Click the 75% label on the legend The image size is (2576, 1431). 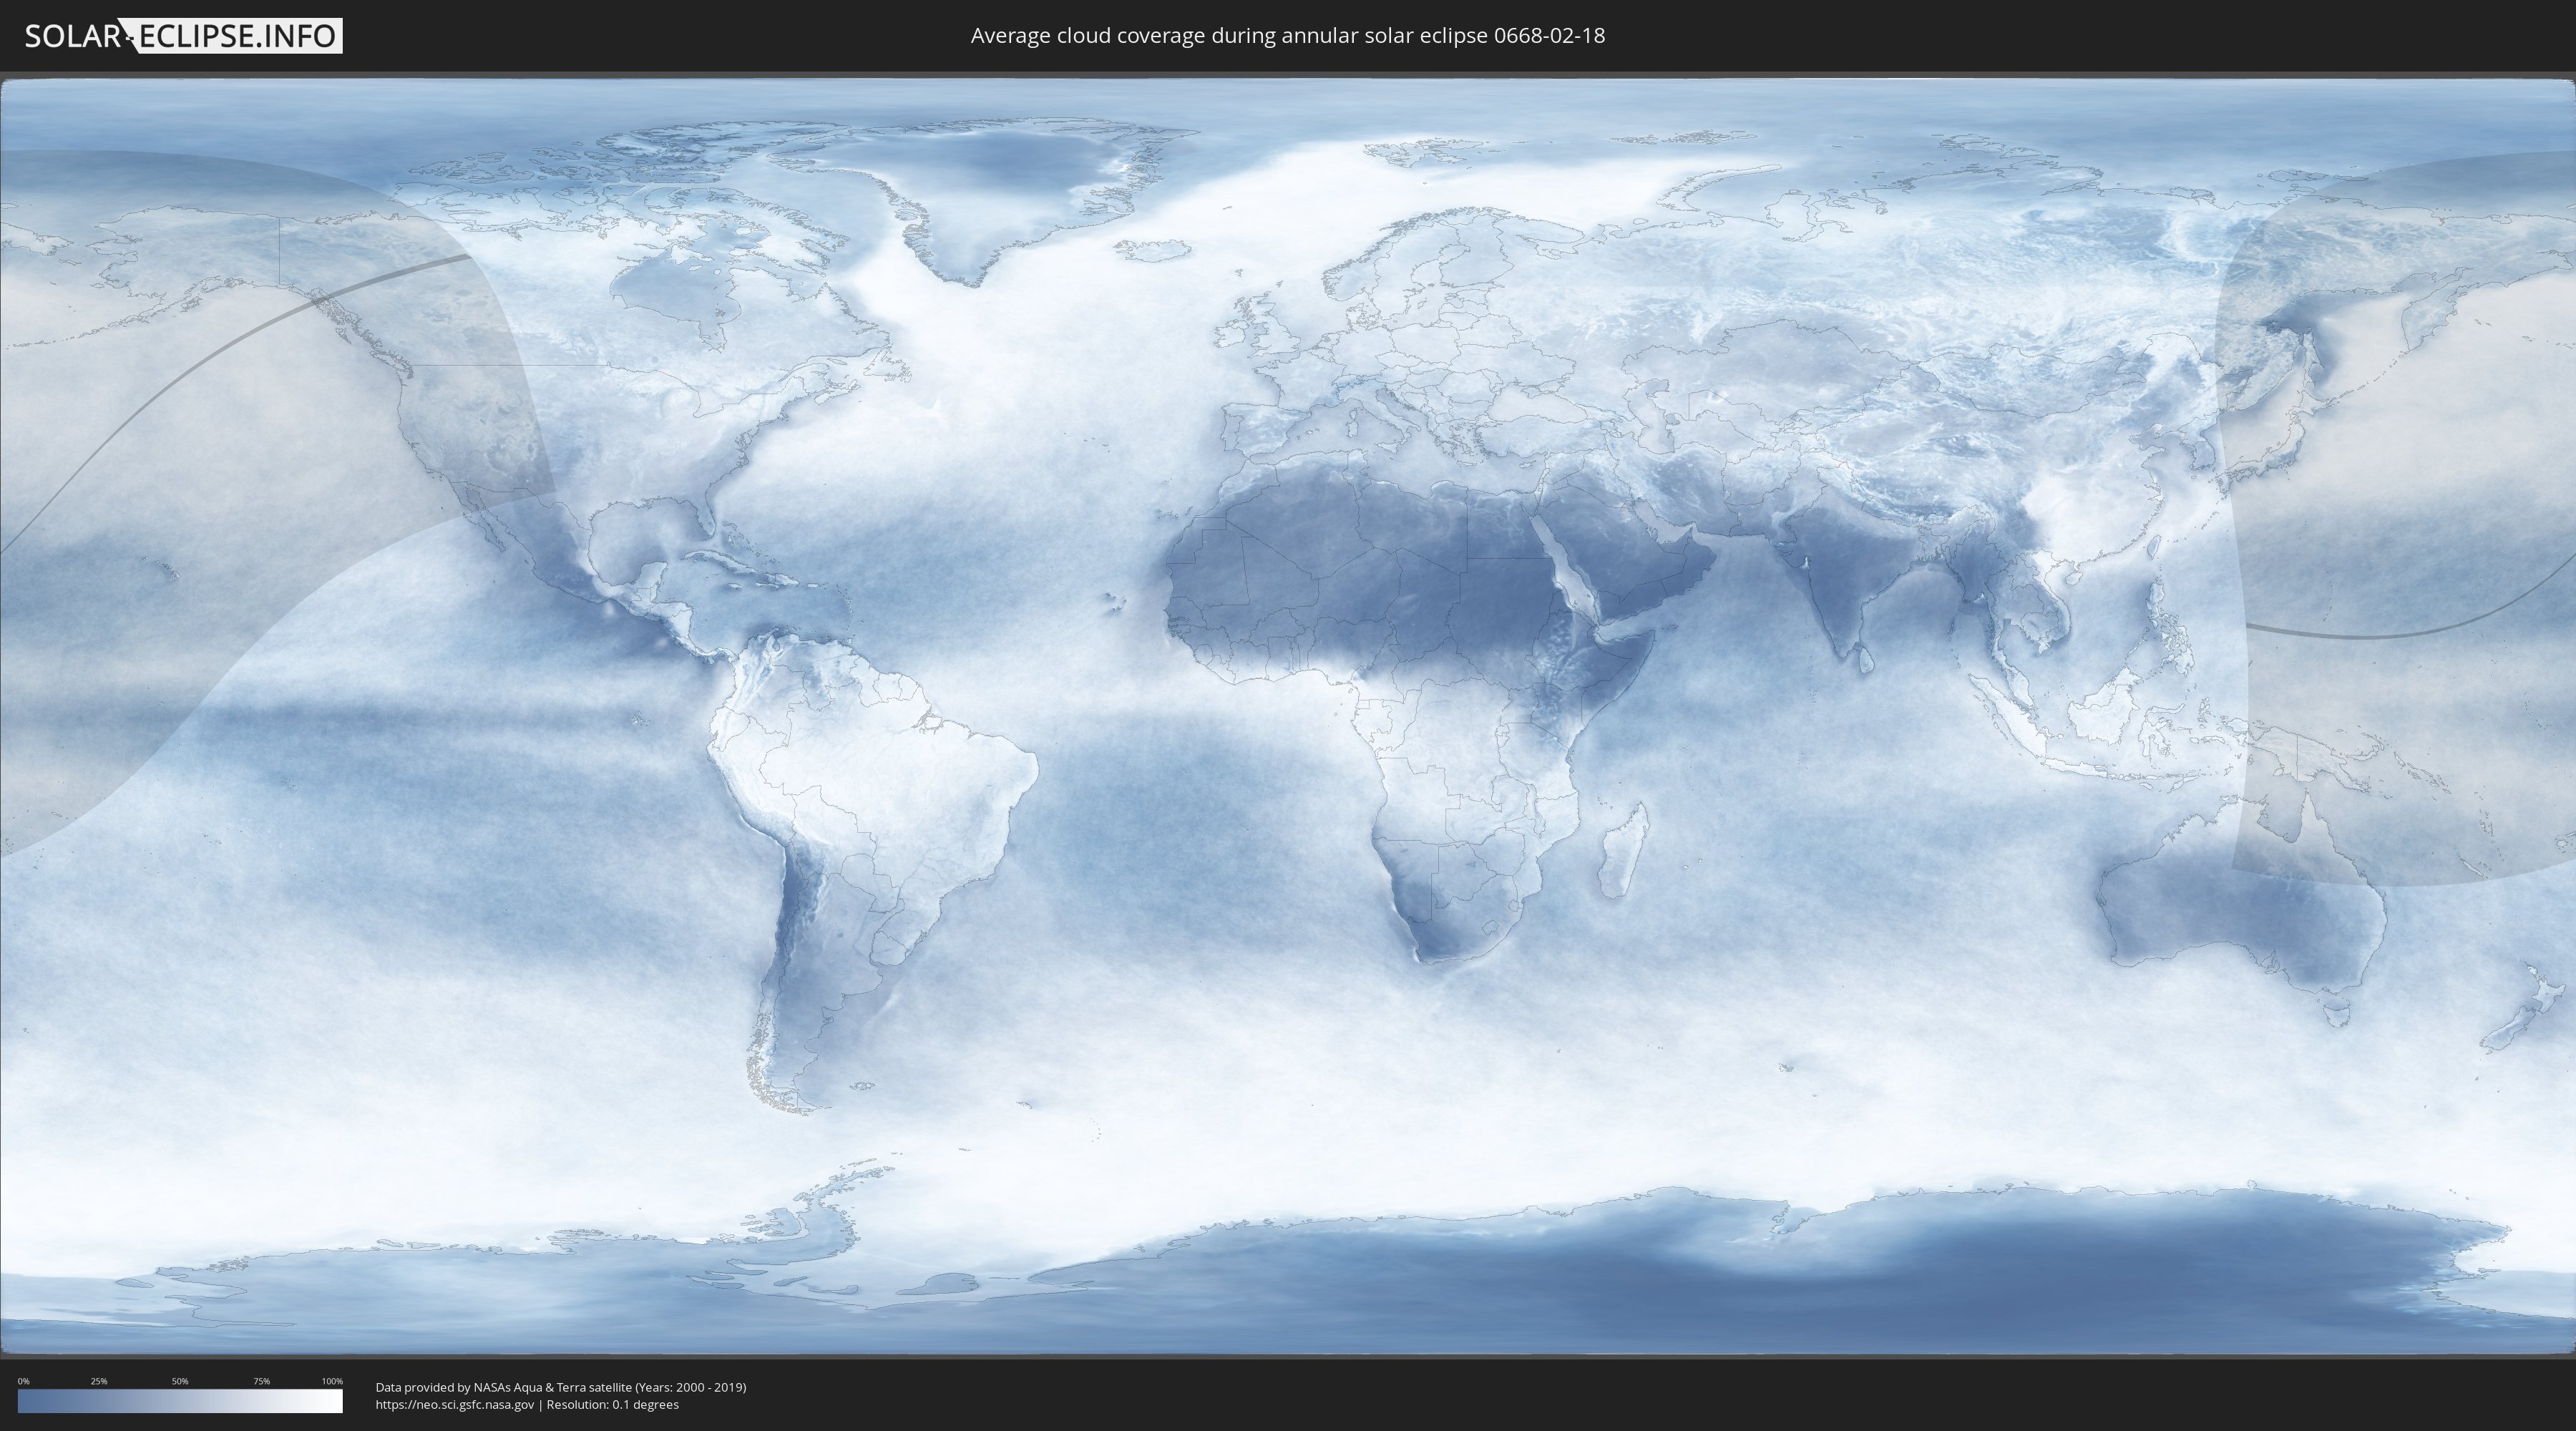point(261,1381)
